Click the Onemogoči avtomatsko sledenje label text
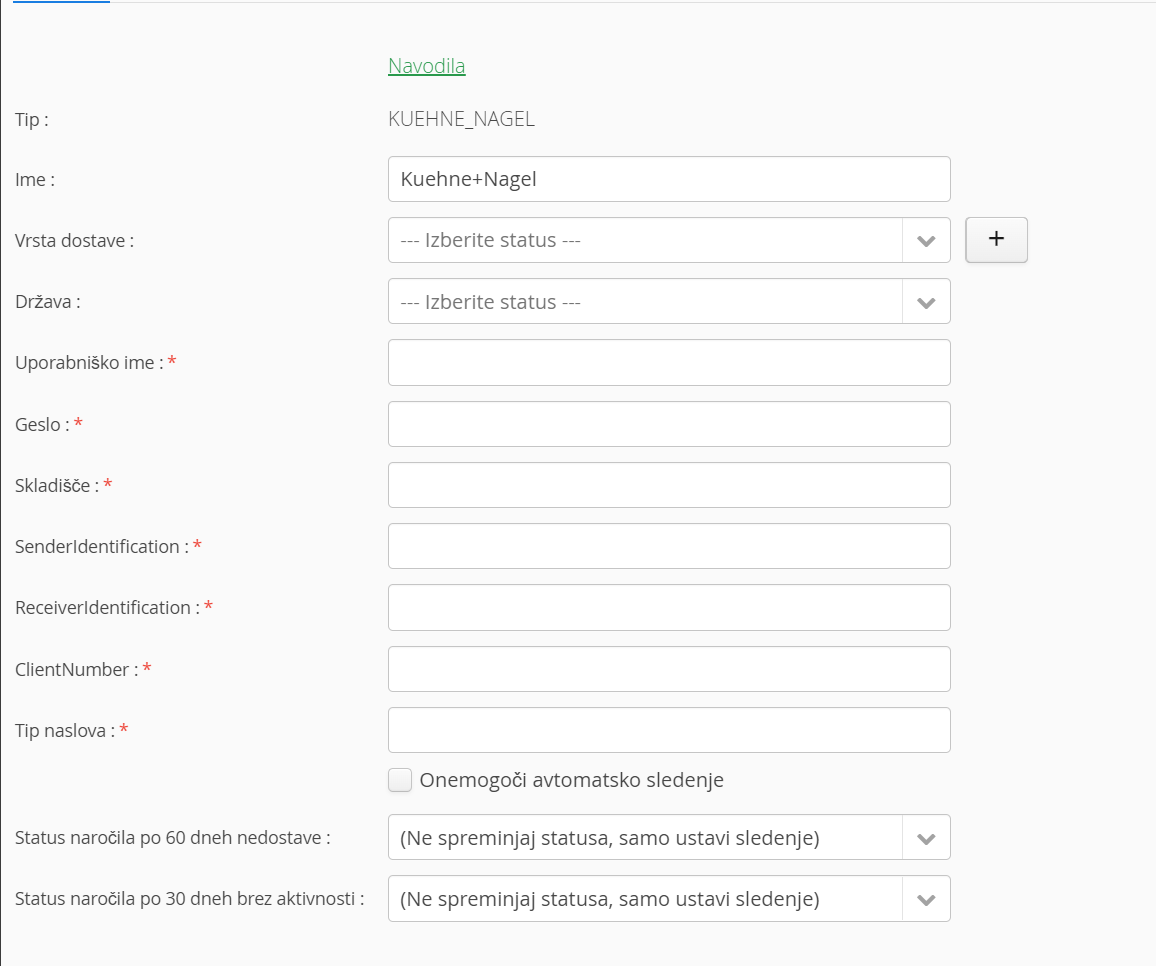Image resolution: width=1156 pixels, height=966 pixels. (571, 780)
